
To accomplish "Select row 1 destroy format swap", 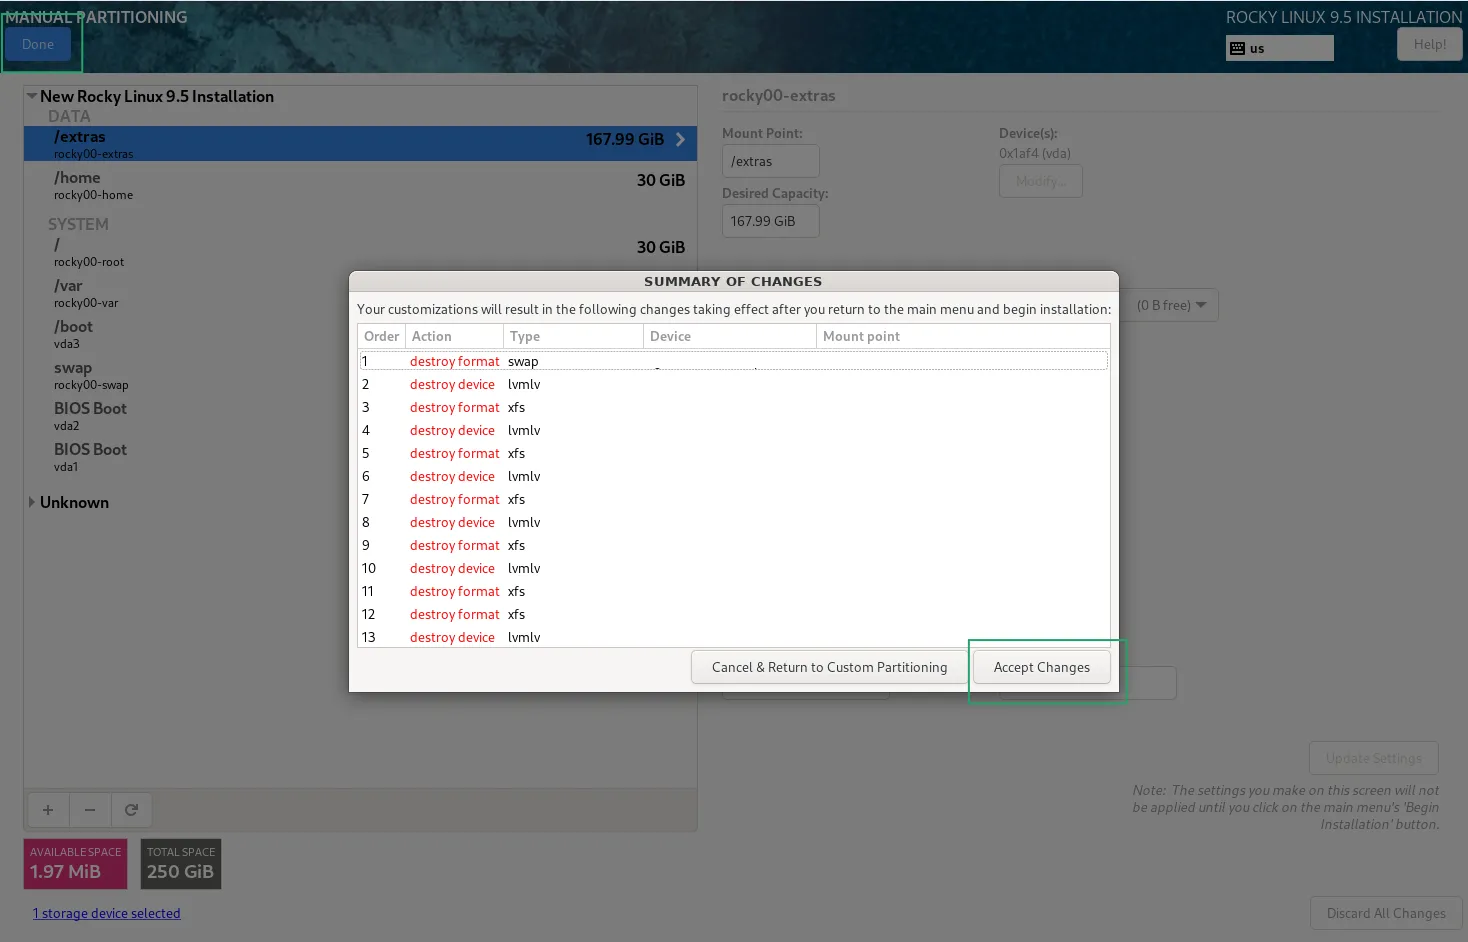I will [734, 361].
